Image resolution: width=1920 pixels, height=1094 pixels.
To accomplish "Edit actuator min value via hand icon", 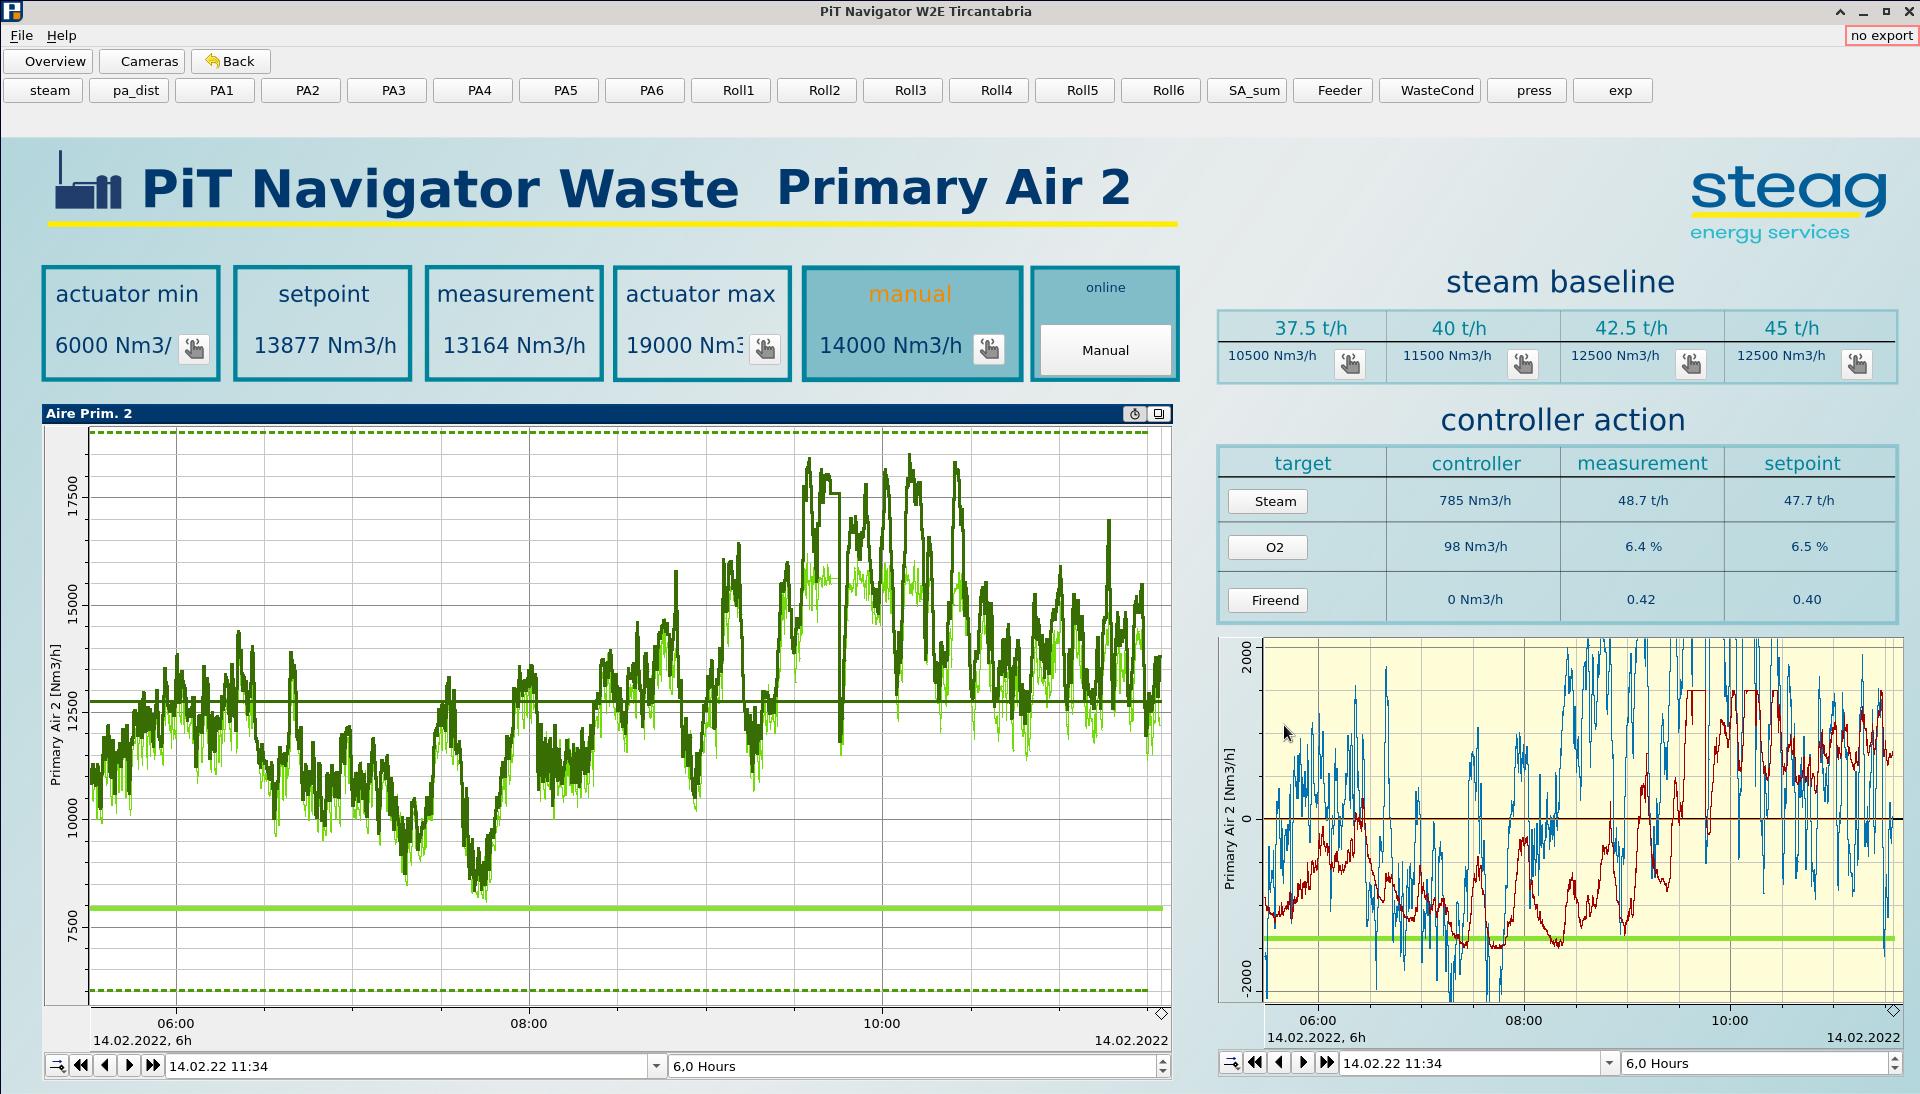I will pyautogui.click(x=194, y=349).
